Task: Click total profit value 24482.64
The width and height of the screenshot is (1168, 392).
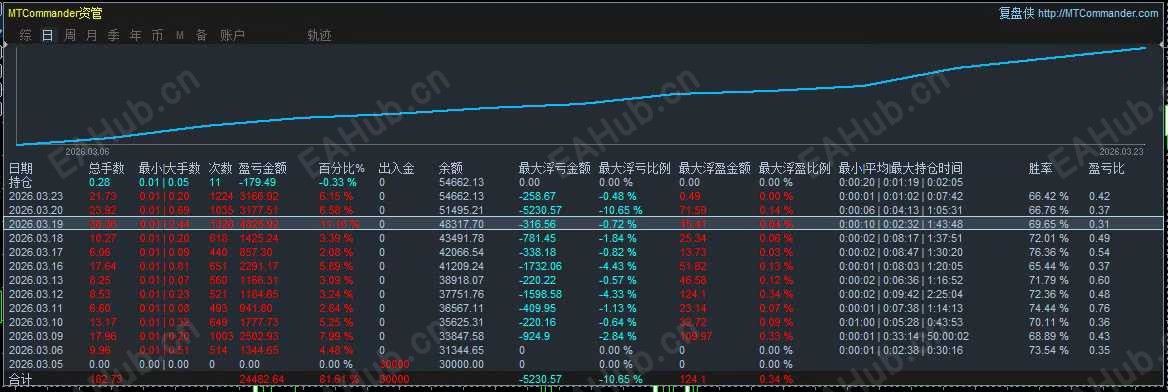Action: pyautogui.click(x=261, y=379)
